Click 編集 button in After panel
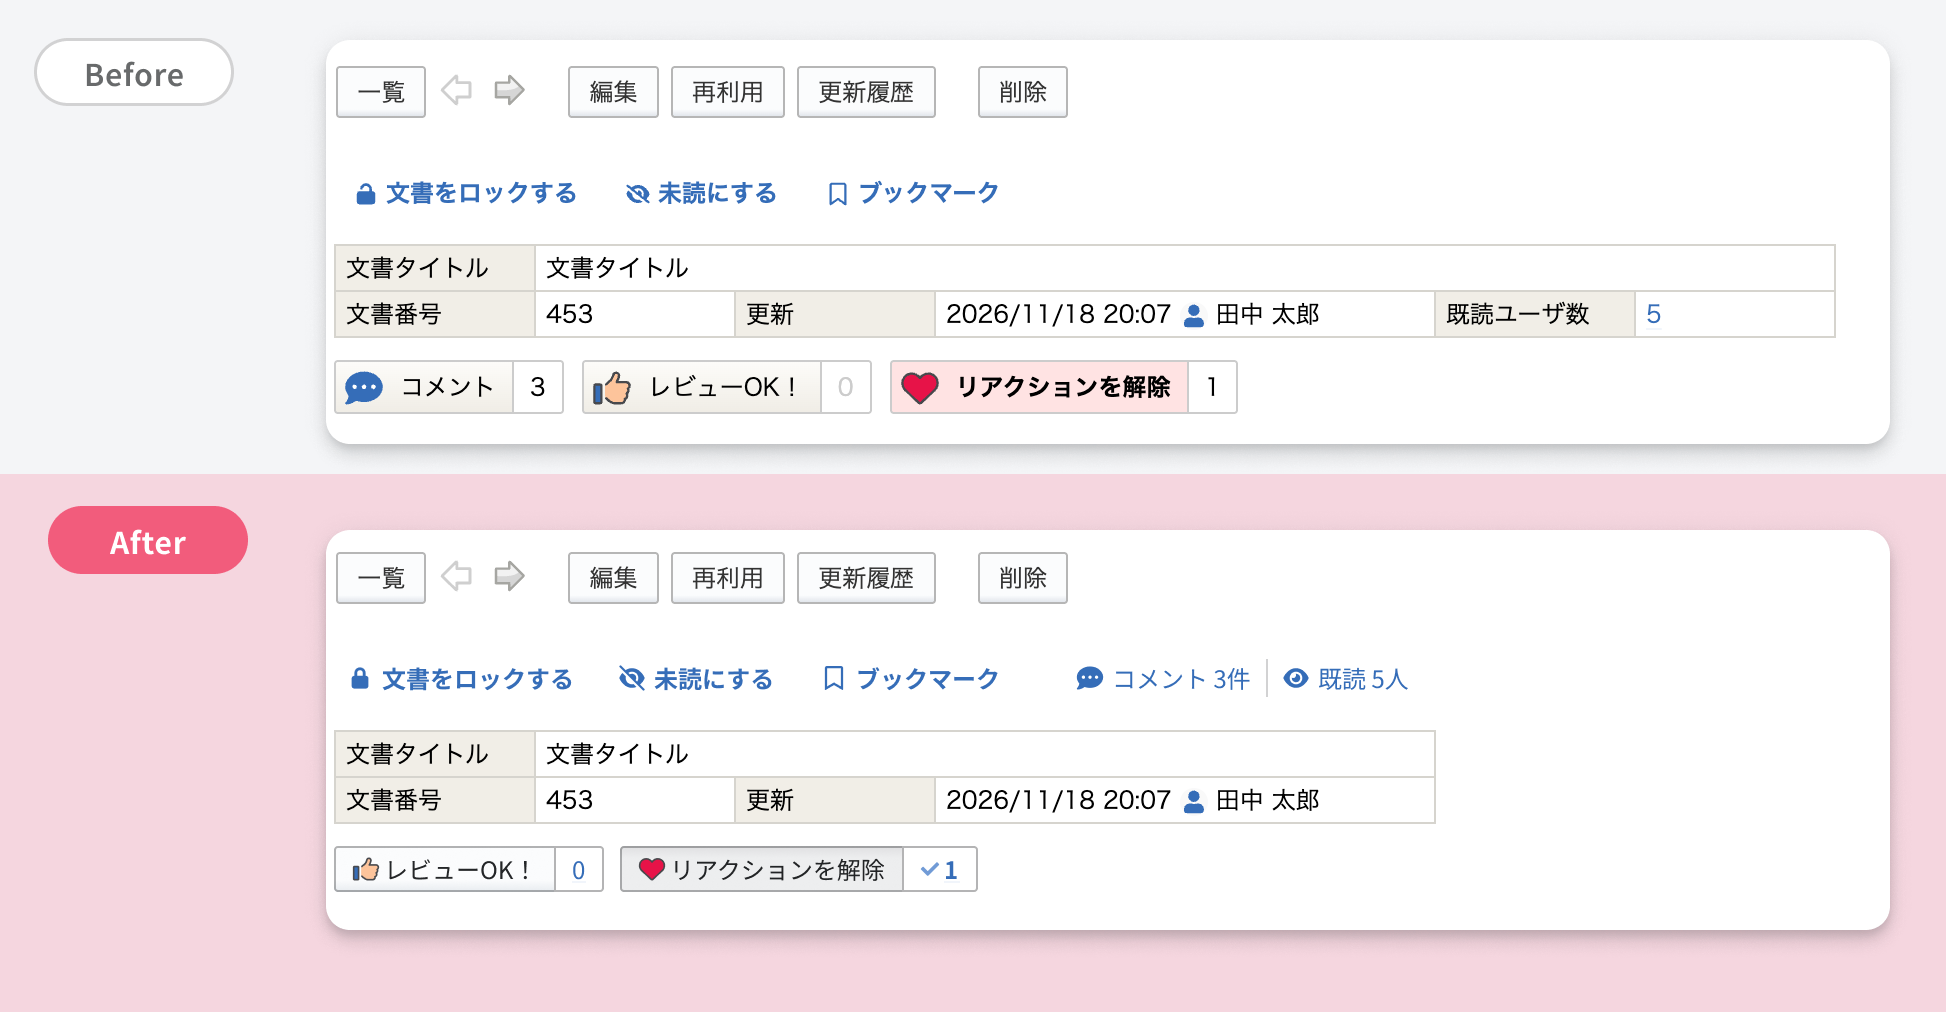1946x1012 pixels. pos(613,578)
